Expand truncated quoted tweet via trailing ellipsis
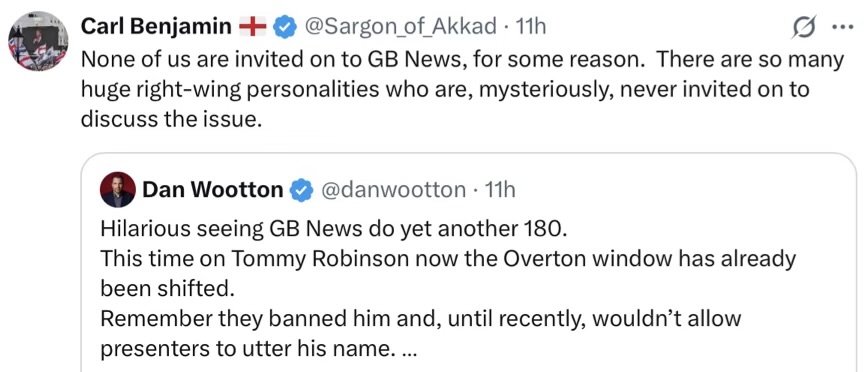 click(407, 353)
